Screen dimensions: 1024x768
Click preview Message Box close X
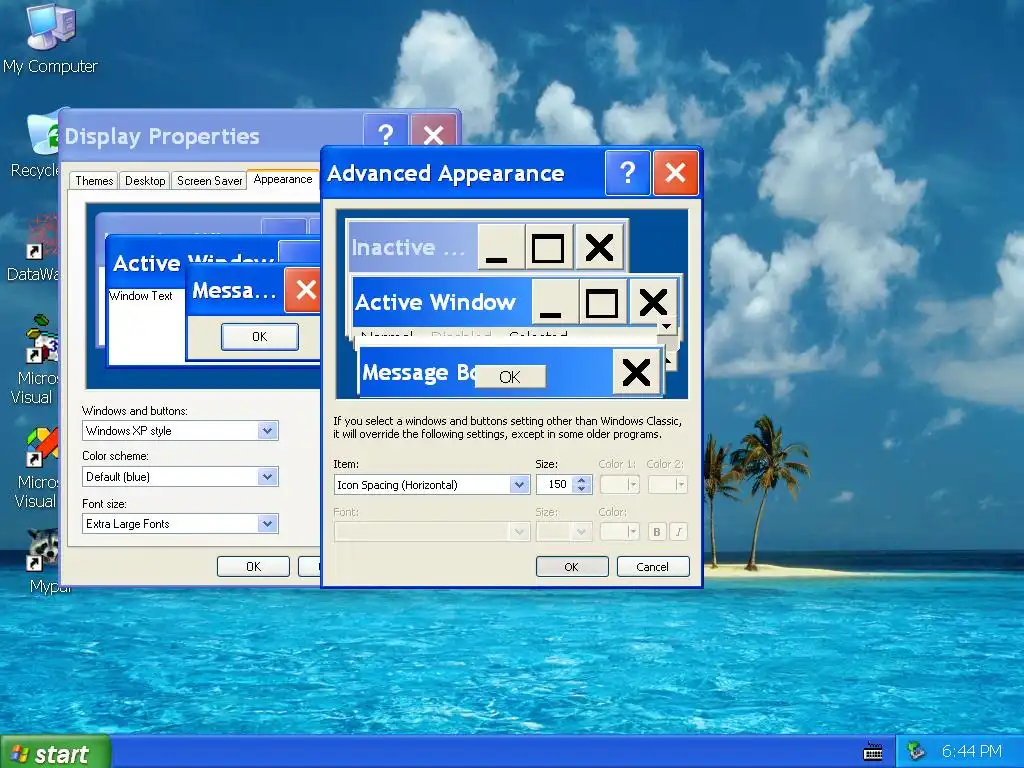tap(635, 372)
